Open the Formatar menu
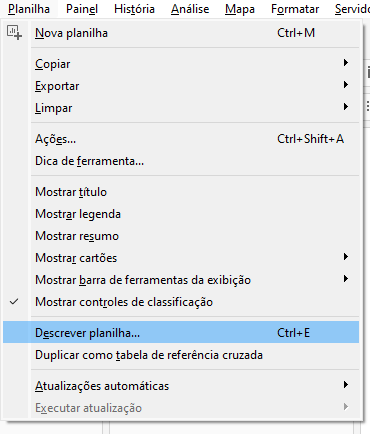Image resolution: width=370 pixels, height=434 pixels. click(x=295, y=9)
